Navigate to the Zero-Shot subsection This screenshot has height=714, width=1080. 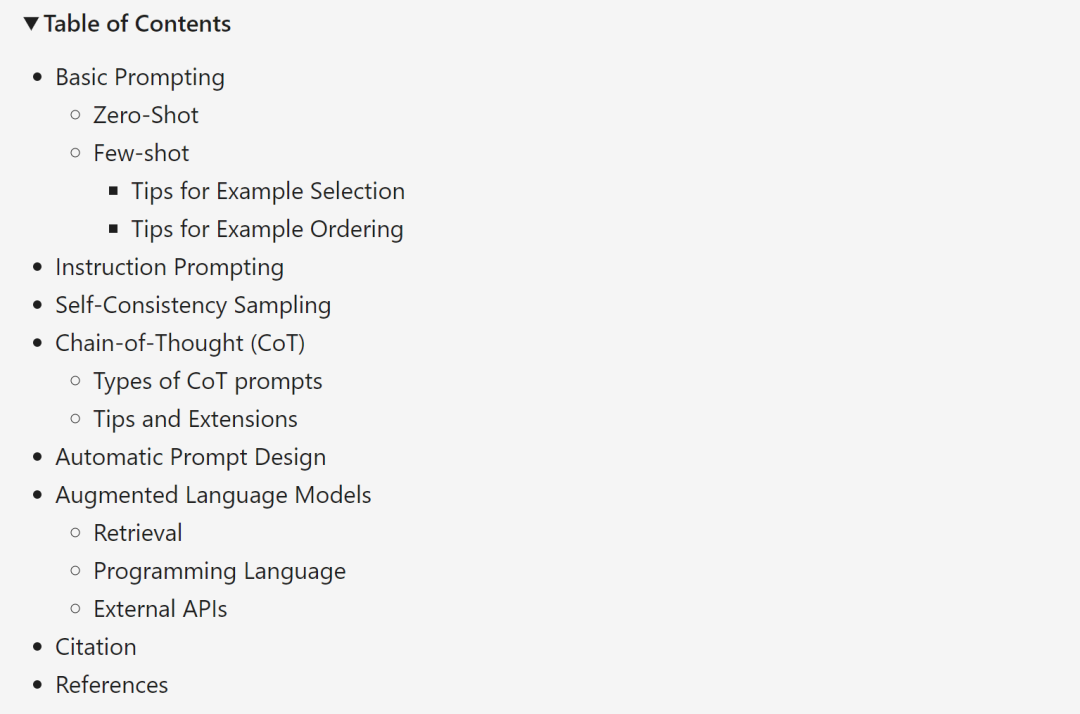pos(145,114)
